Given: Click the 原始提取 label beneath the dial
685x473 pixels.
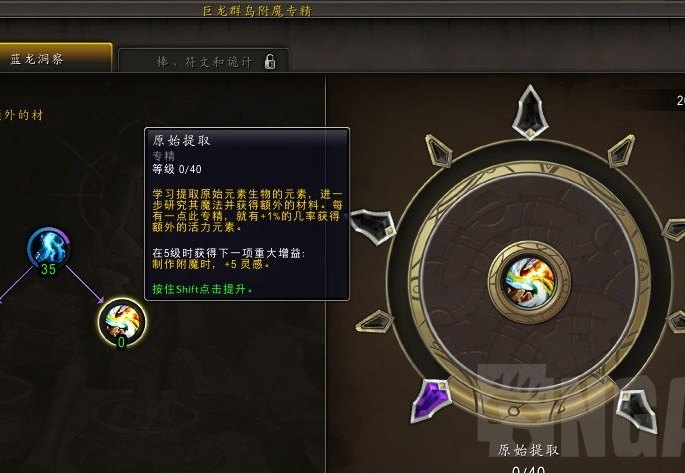Looking at the screenshot, I should pos(529,450).
